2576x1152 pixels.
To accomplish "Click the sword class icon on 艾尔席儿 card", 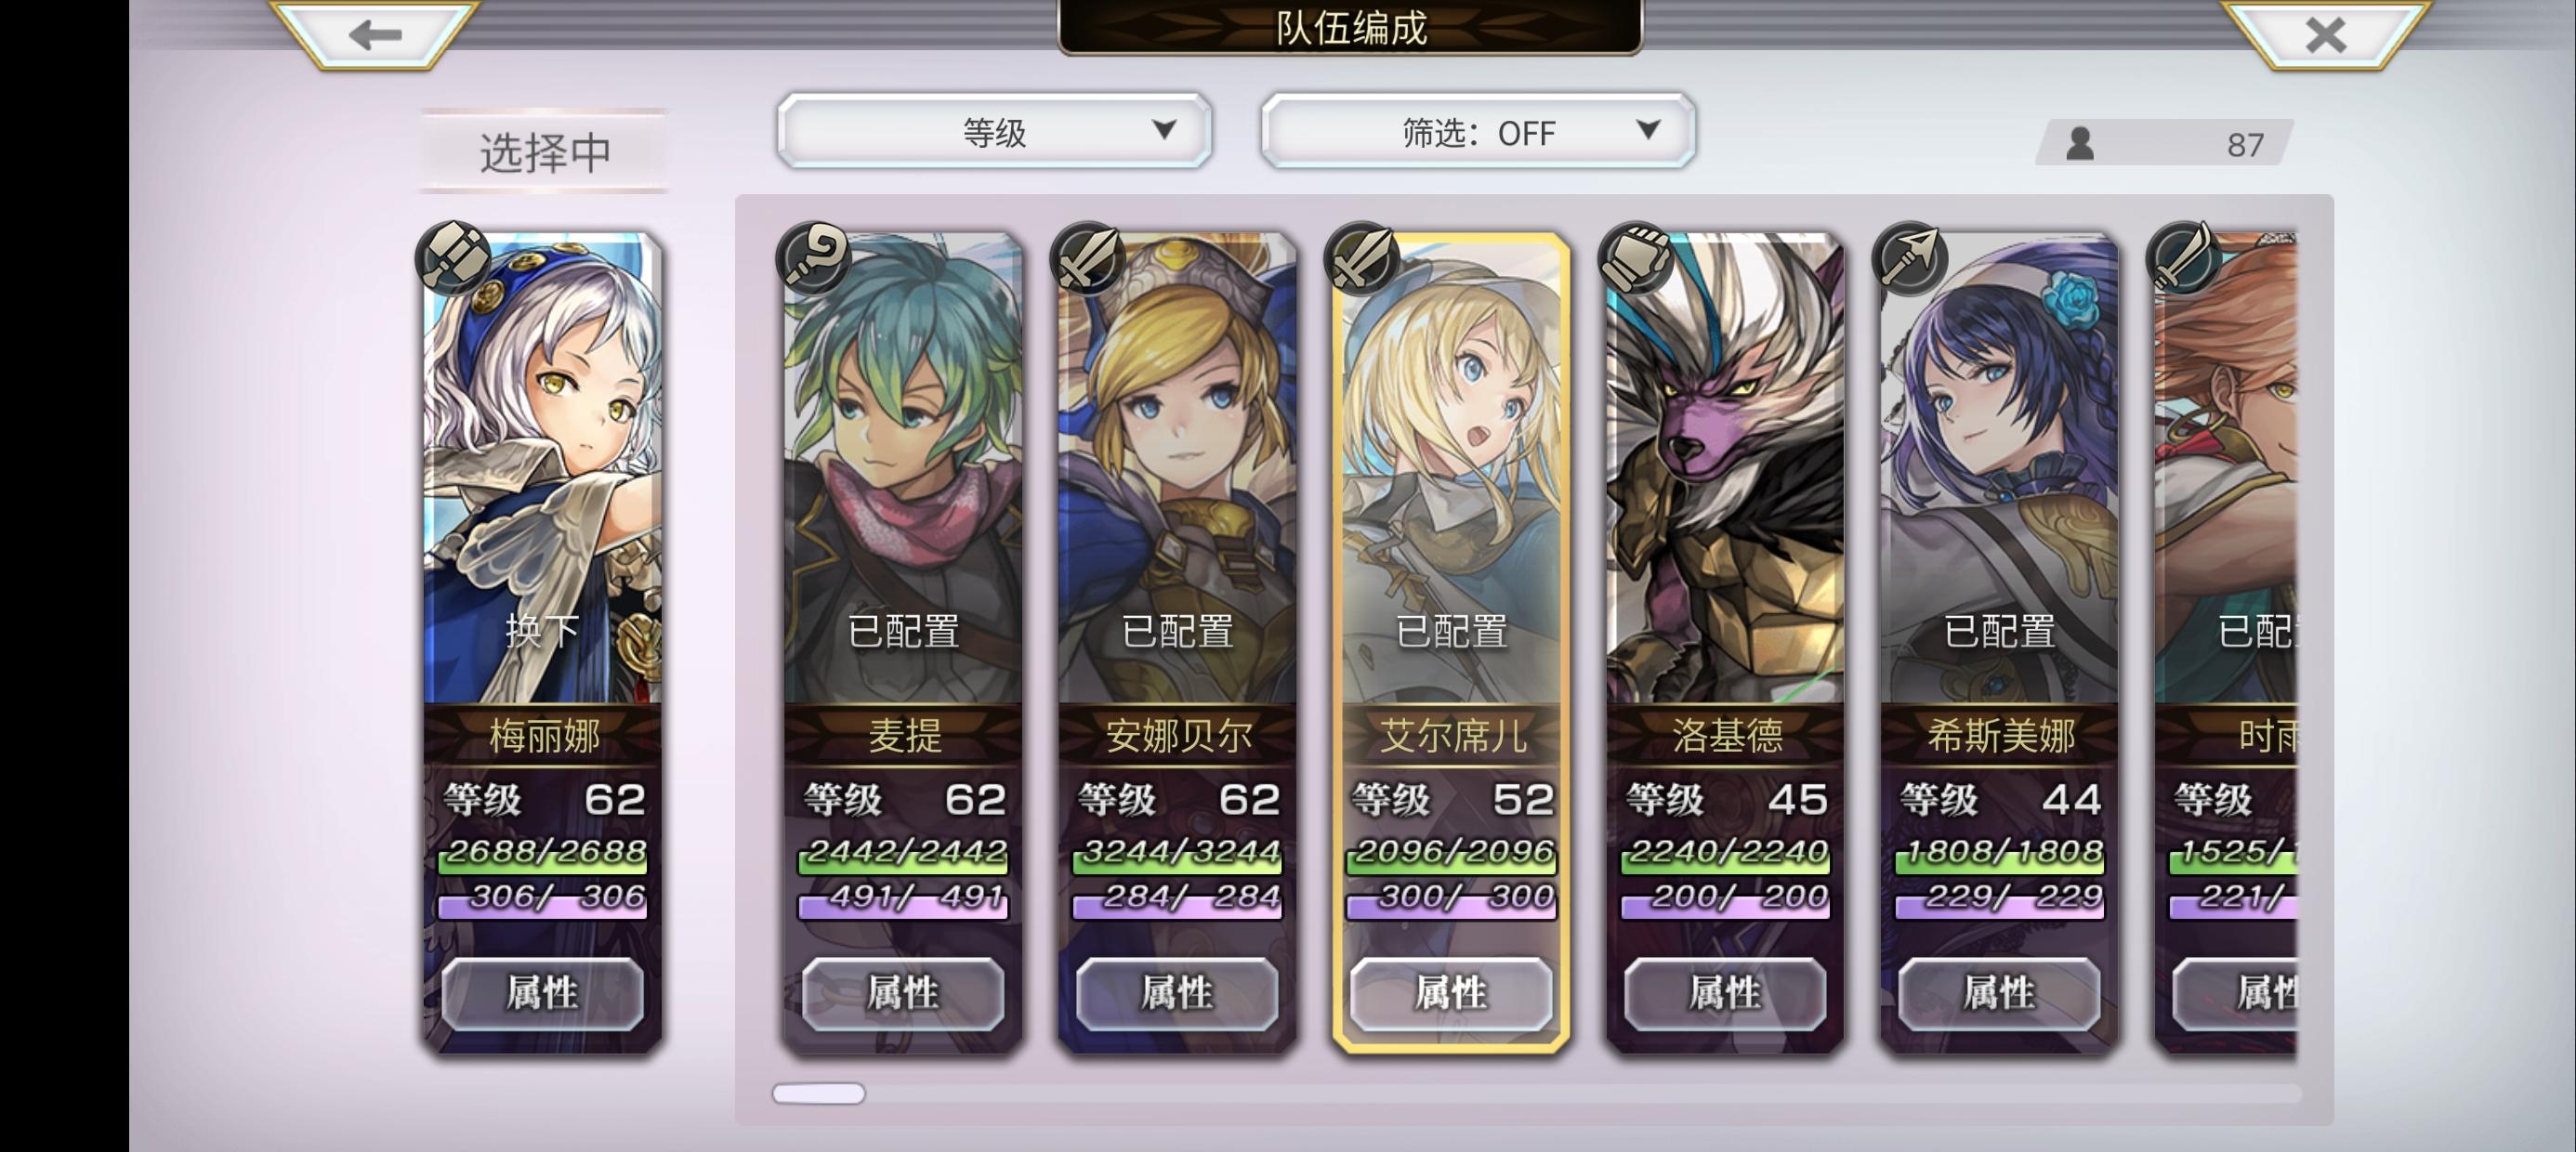I will coord(1361,258).
